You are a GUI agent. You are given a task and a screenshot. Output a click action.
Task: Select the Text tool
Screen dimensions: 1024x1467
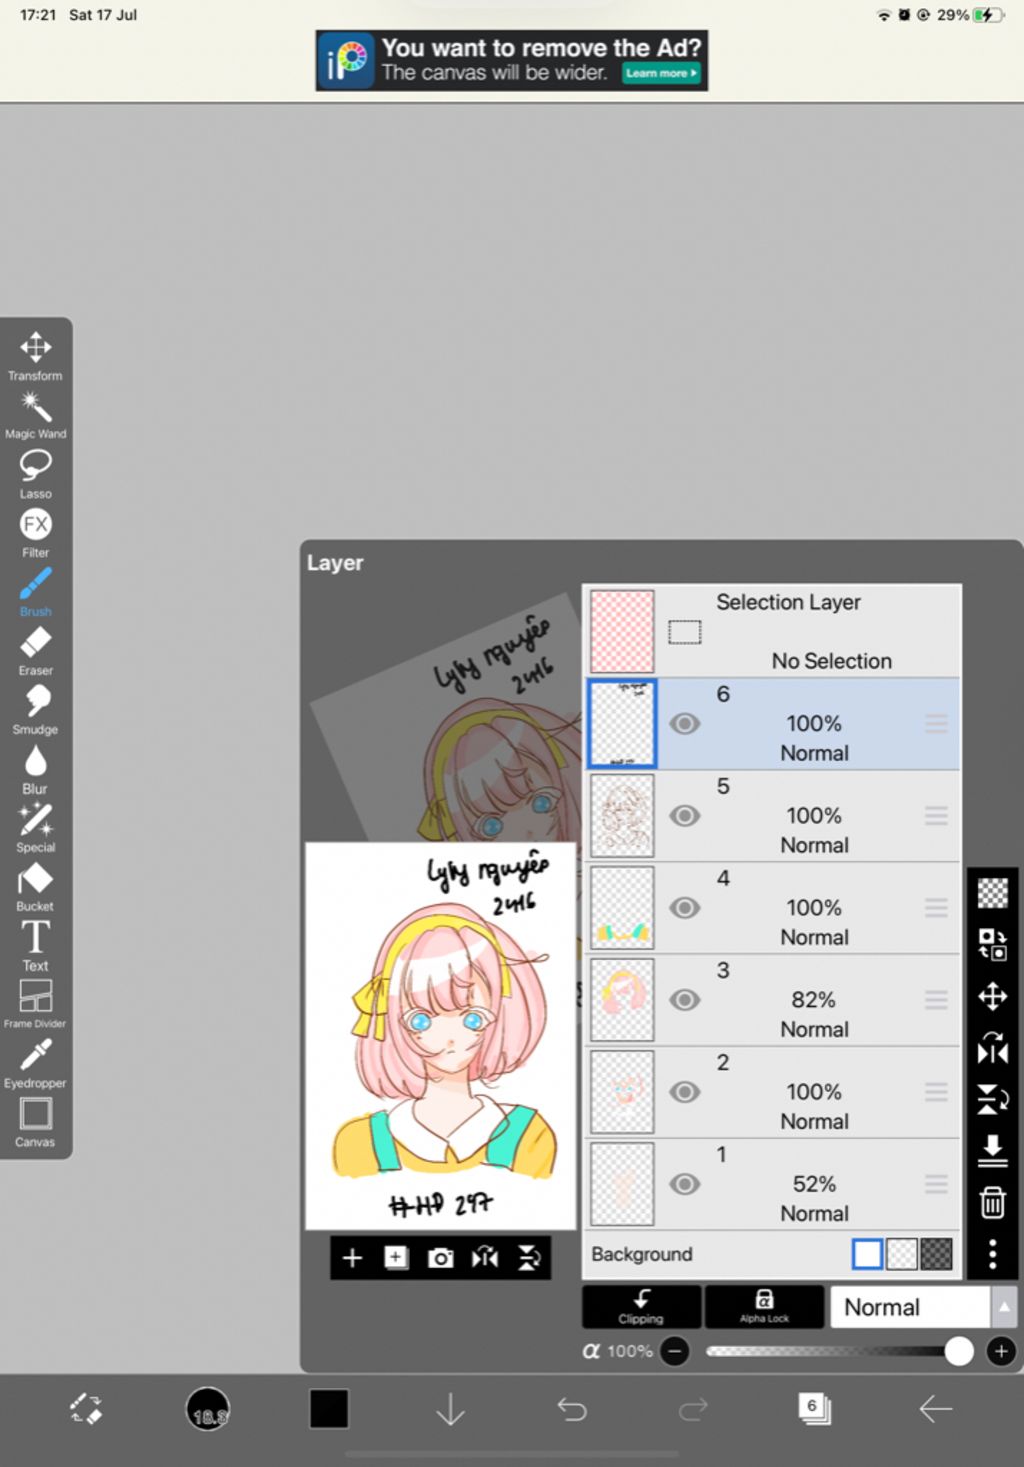click(35, 946)
